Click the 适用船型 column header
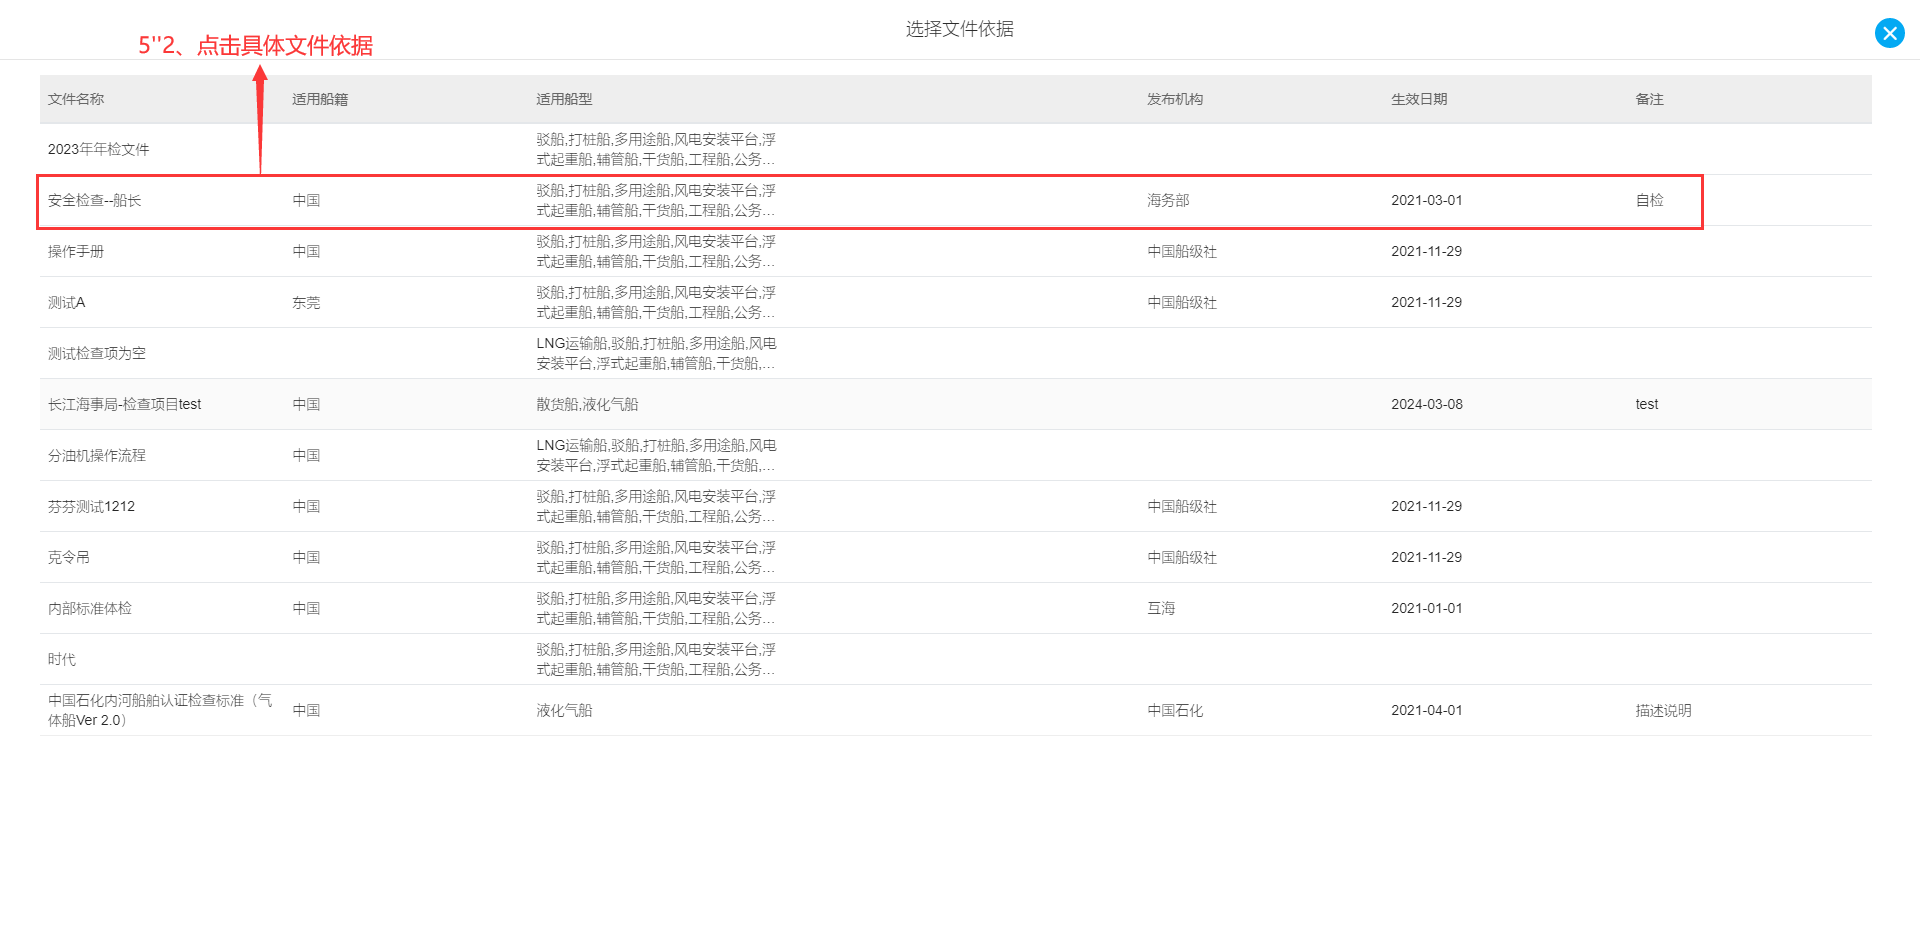Viewport: 1920px width, 938px height. click(564, 99)
